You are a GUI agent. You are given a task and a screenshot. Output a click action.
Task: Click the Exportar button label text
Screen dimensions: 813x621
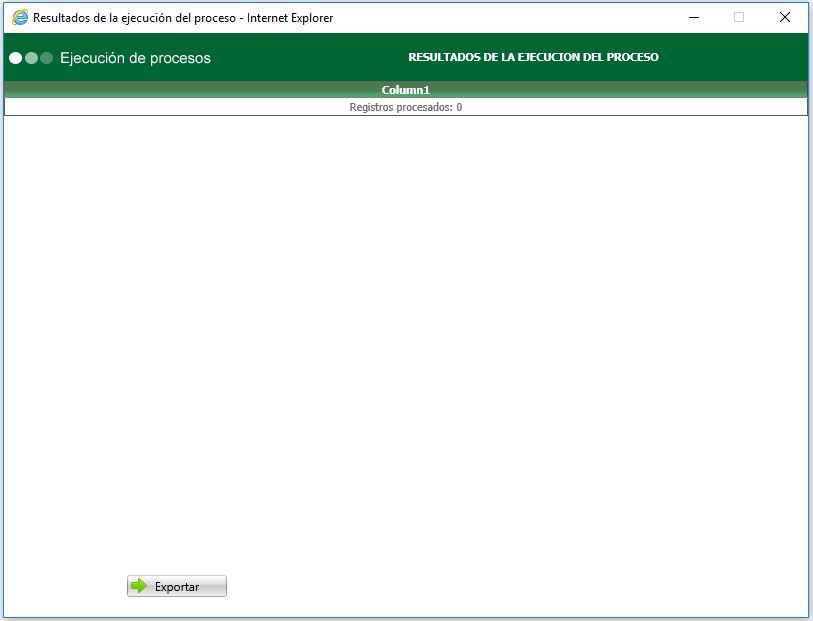[178, 586]
